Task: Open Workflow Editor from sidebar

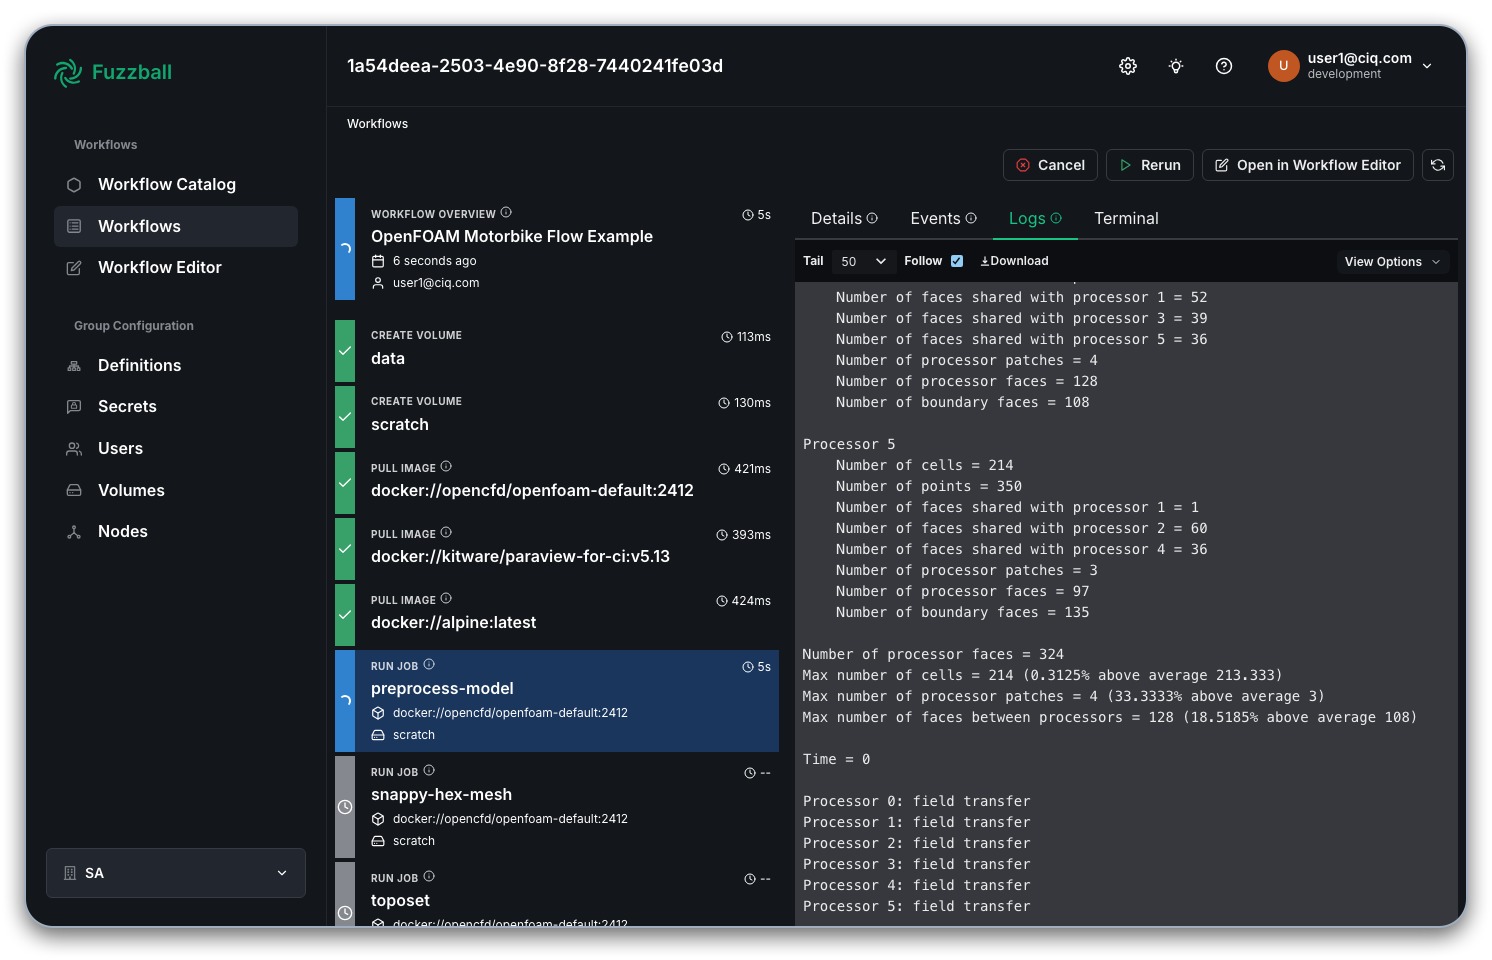Action: 176,268
